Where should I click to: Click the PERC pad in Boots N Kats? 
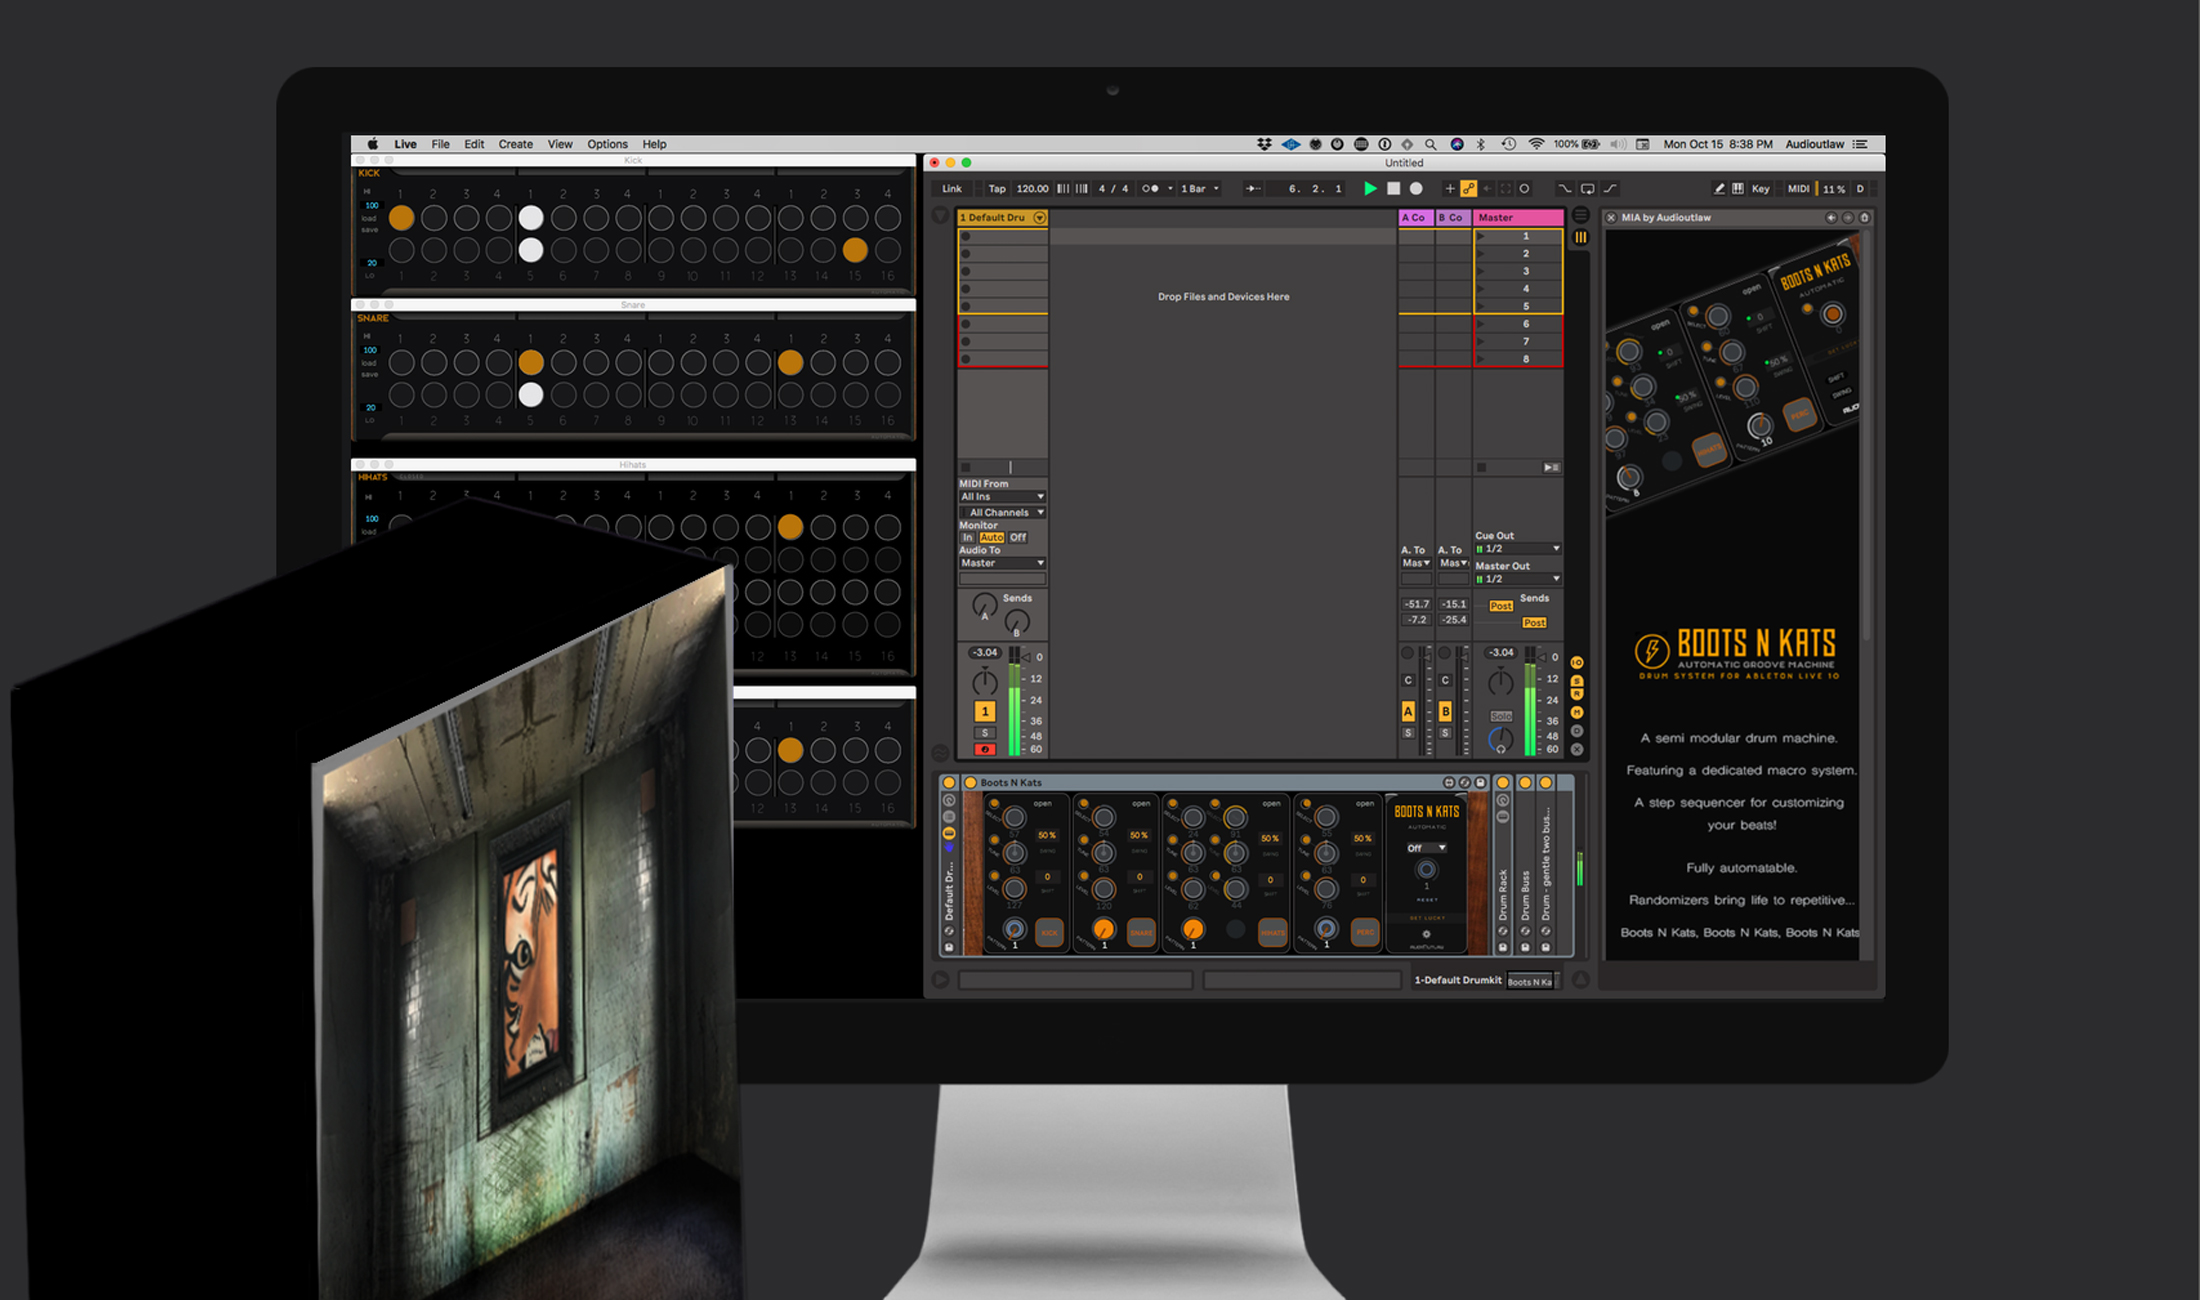pos(1366,932)
